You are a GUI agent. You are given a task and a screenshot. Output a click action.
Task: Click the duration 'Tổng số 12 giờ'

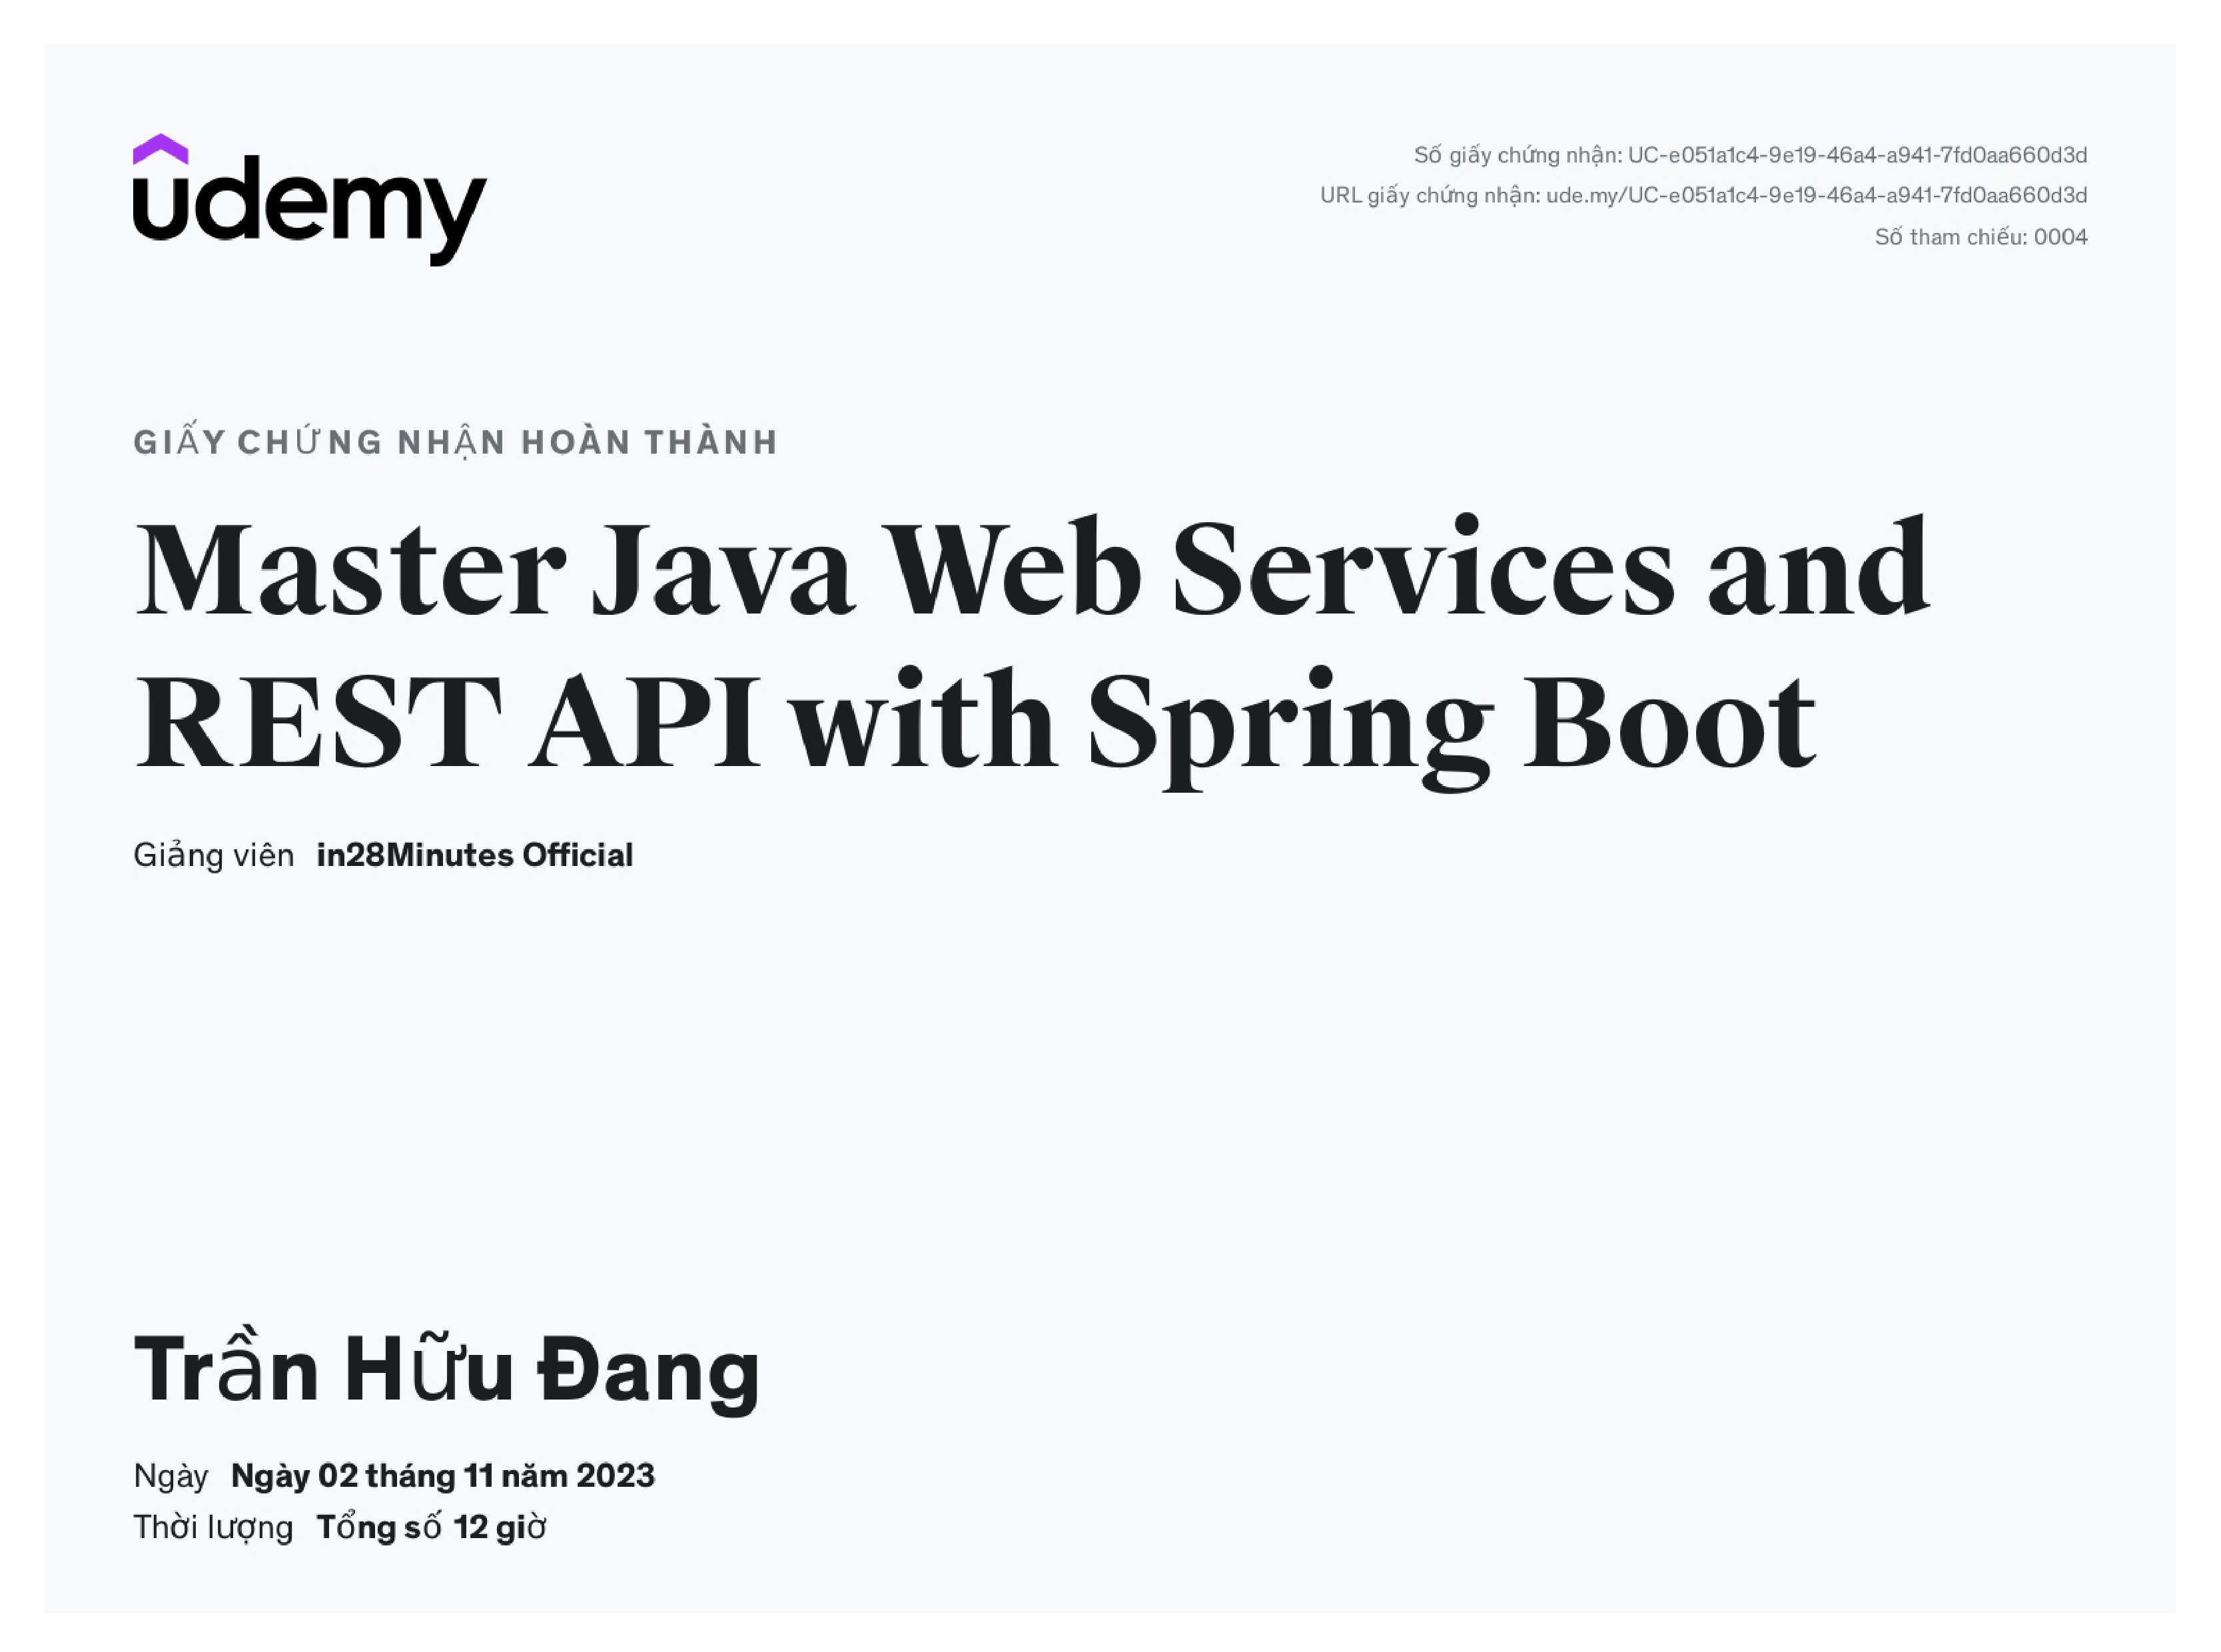click(x=431, y=1527)
